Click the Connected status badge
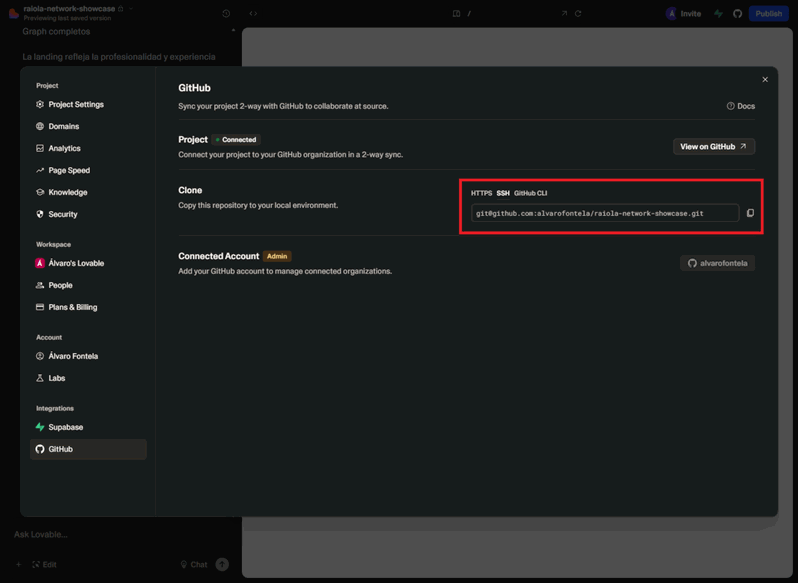This screenshot has height=583, width=798. click(x=236, y=139)
